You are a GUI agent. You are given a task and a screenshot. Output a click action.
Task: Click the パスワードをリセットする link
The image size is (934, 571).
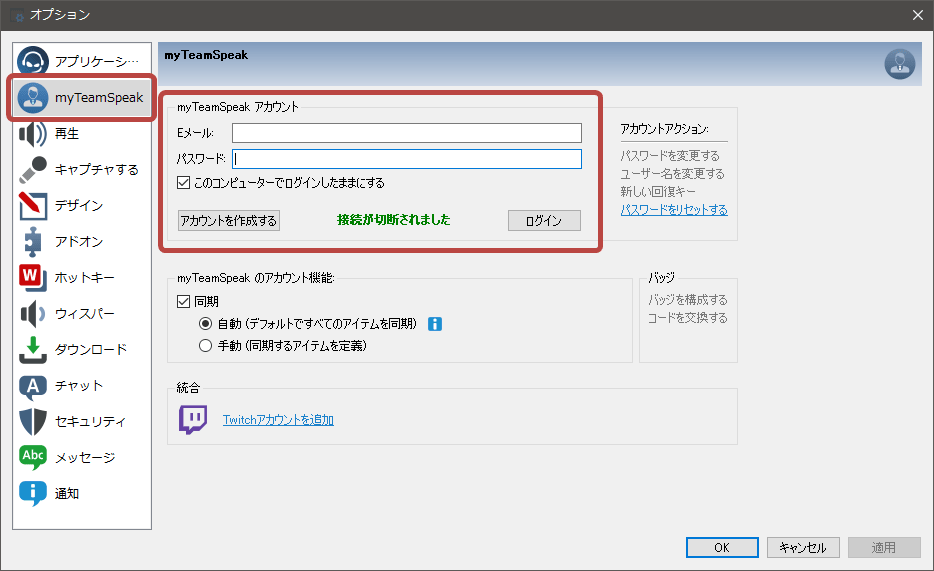point(674,210)
